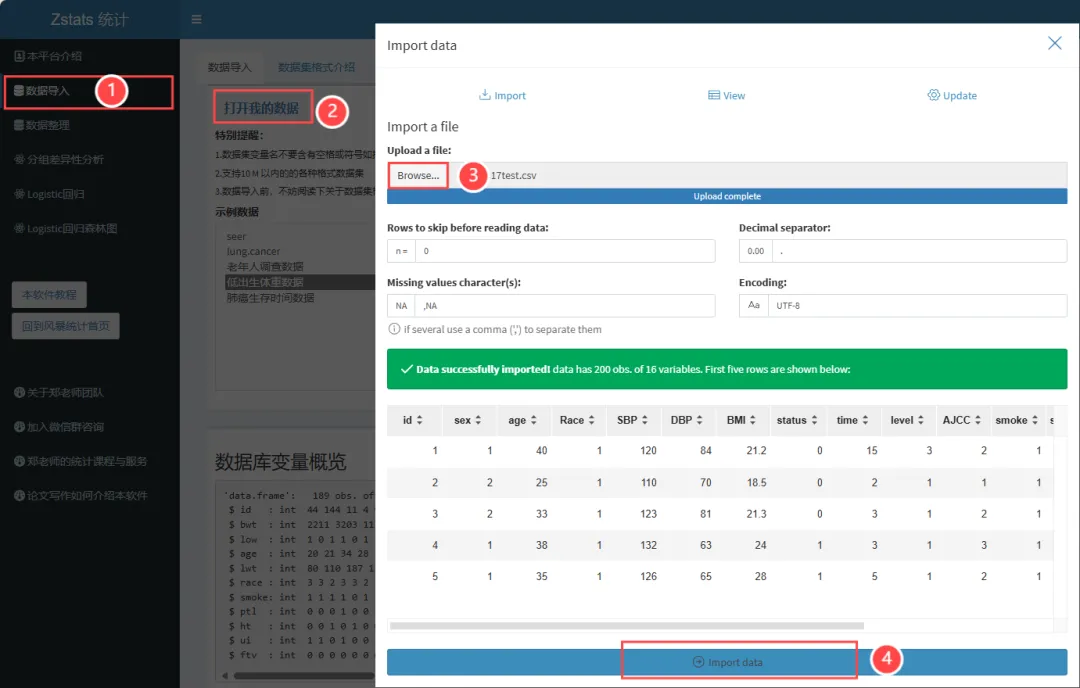Switch to the Update tab
Screen dimensions: 1080x688
[x=952, y=95]
